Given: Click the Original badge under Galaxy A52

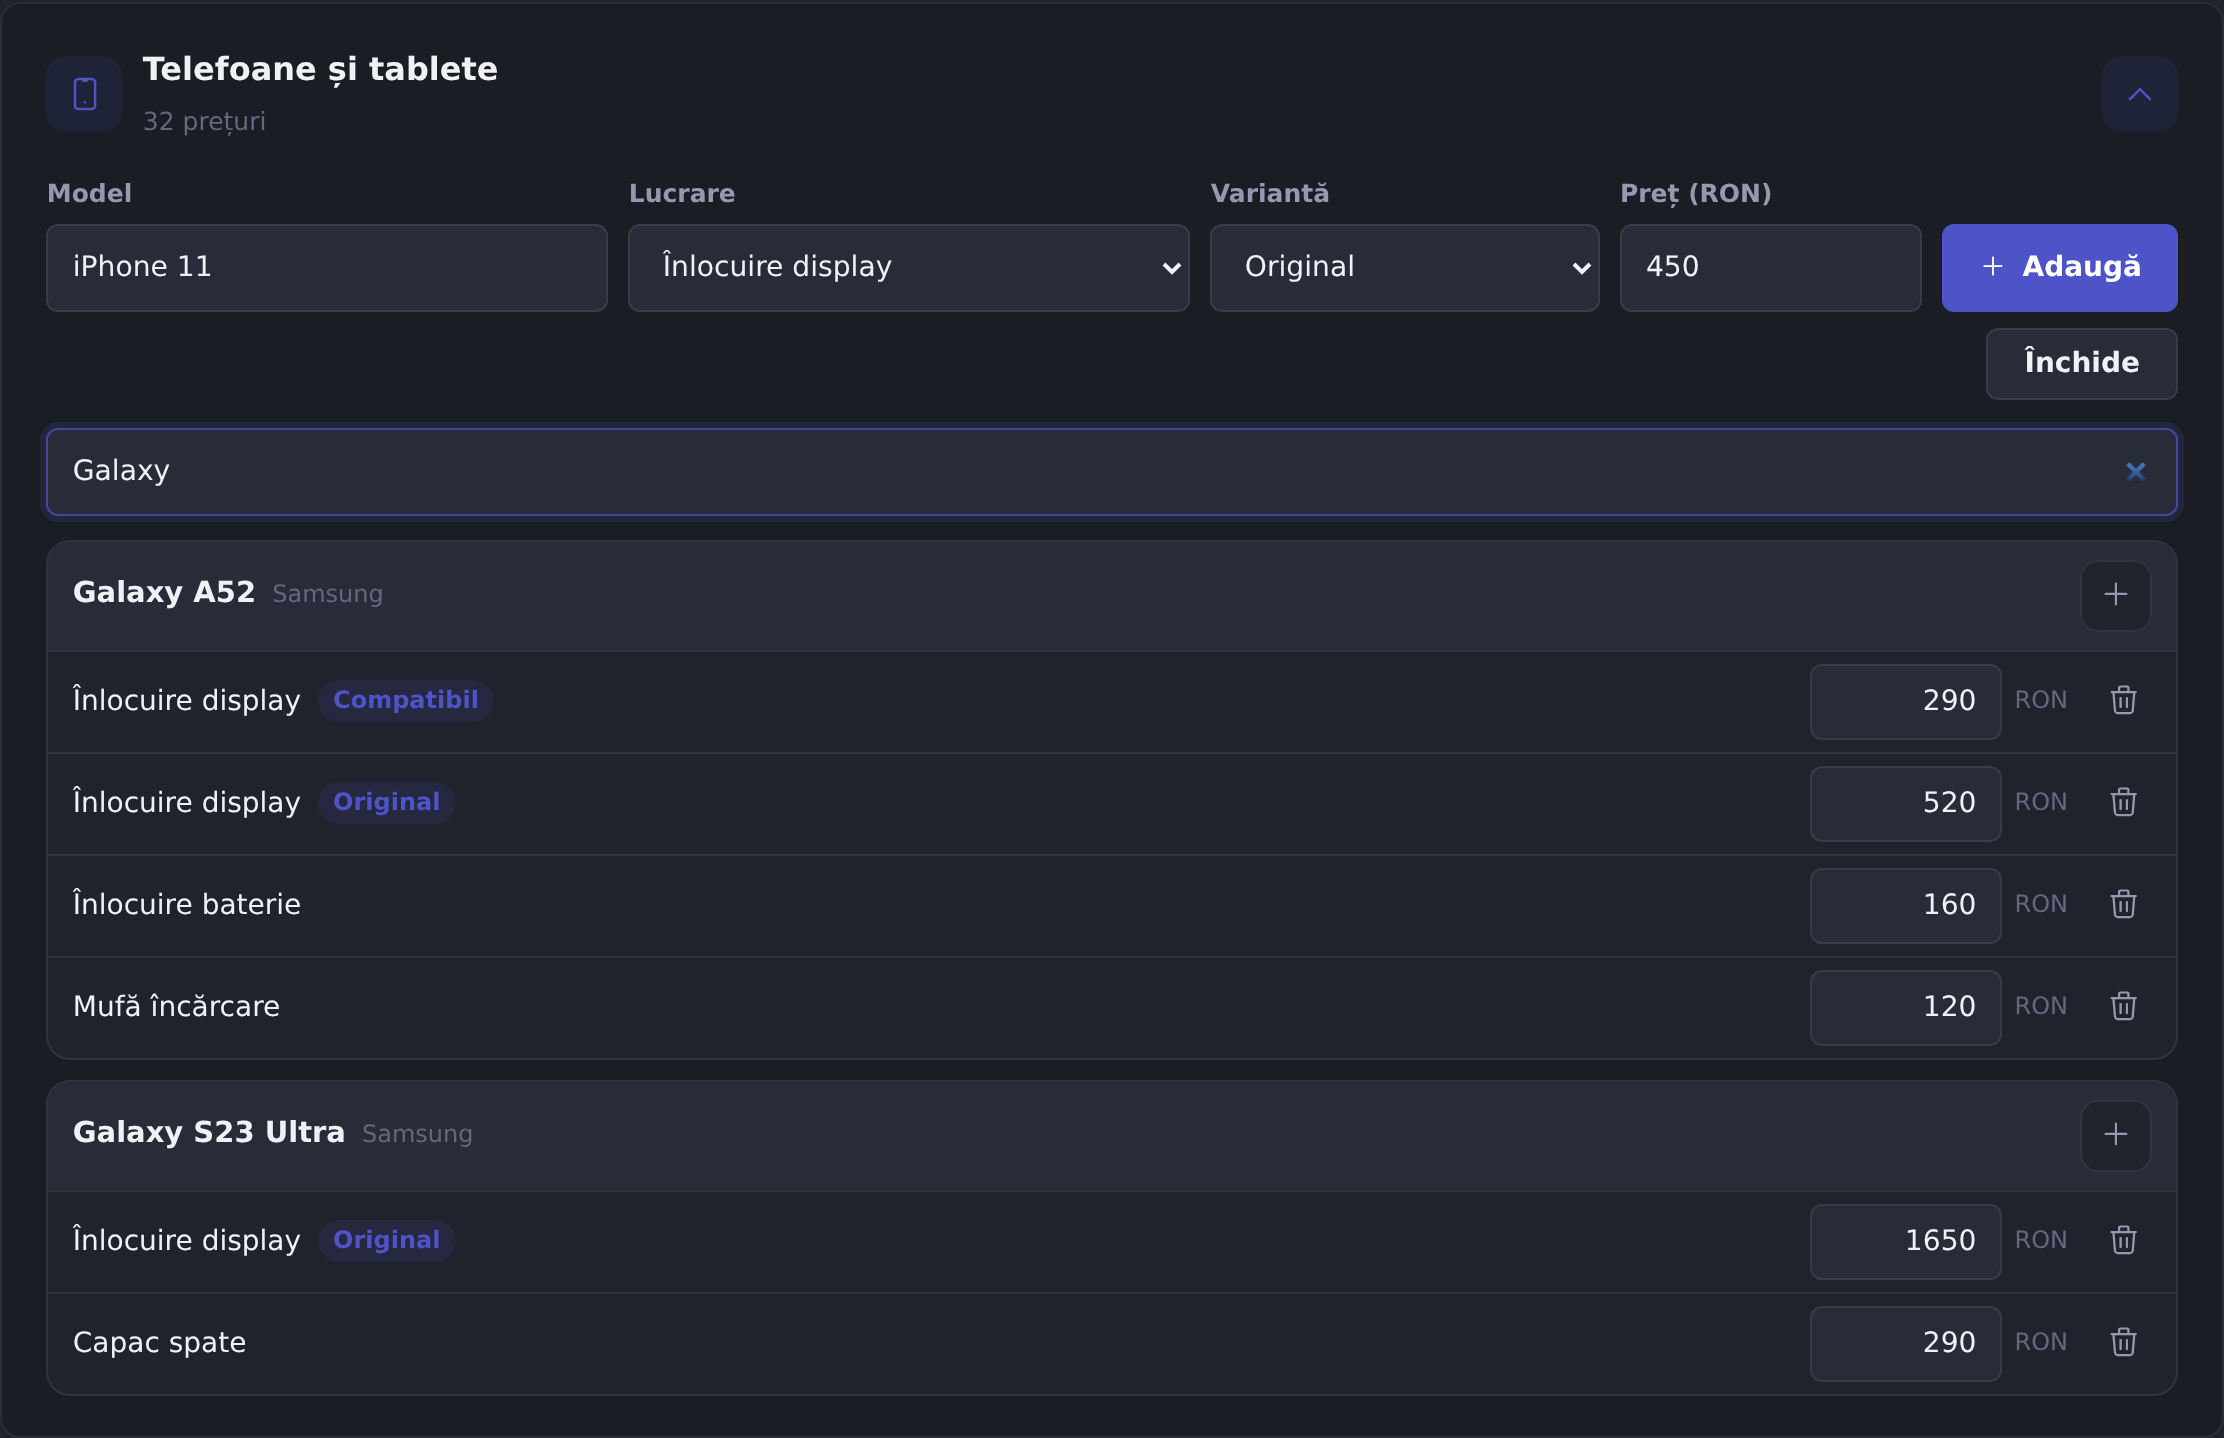Looking at the screenshot, I should point(387,803).
